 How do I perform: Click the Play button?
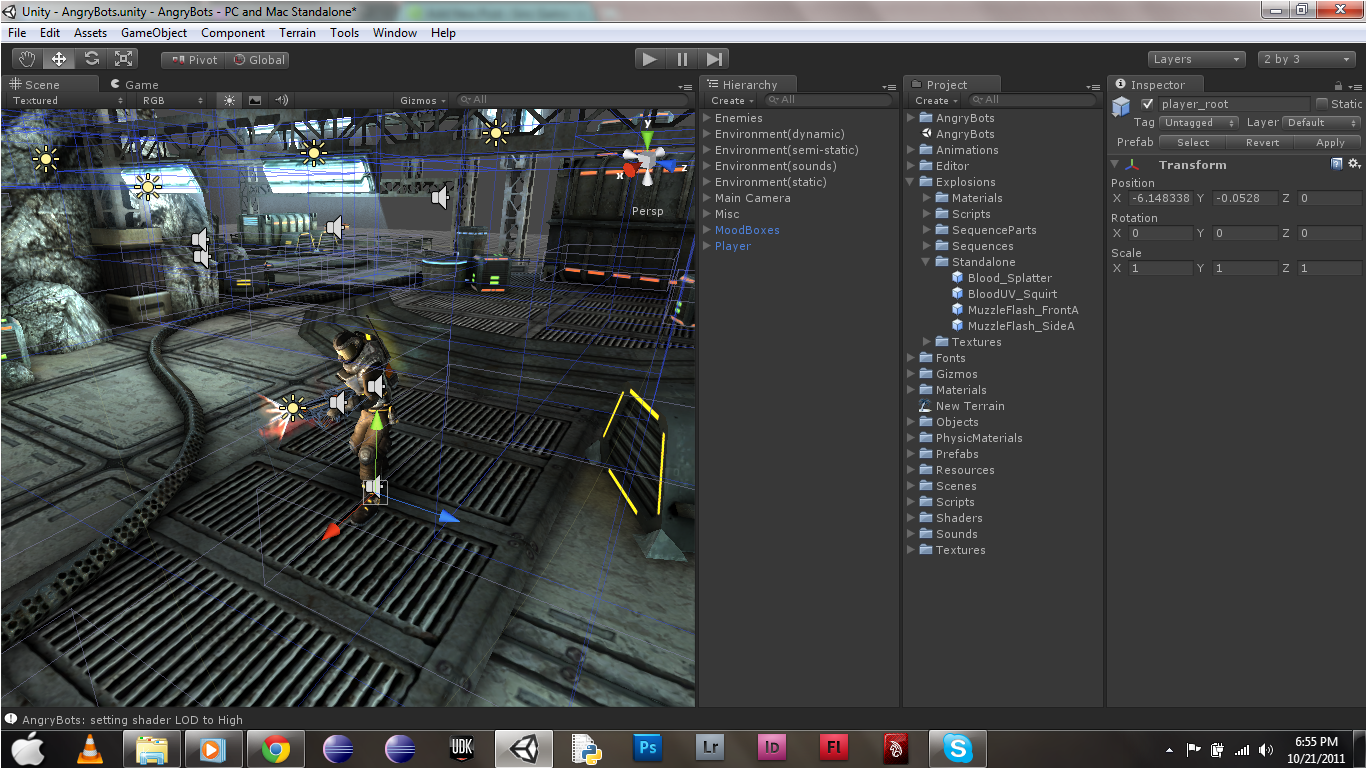pyautogui.click(x=650, y=59)
